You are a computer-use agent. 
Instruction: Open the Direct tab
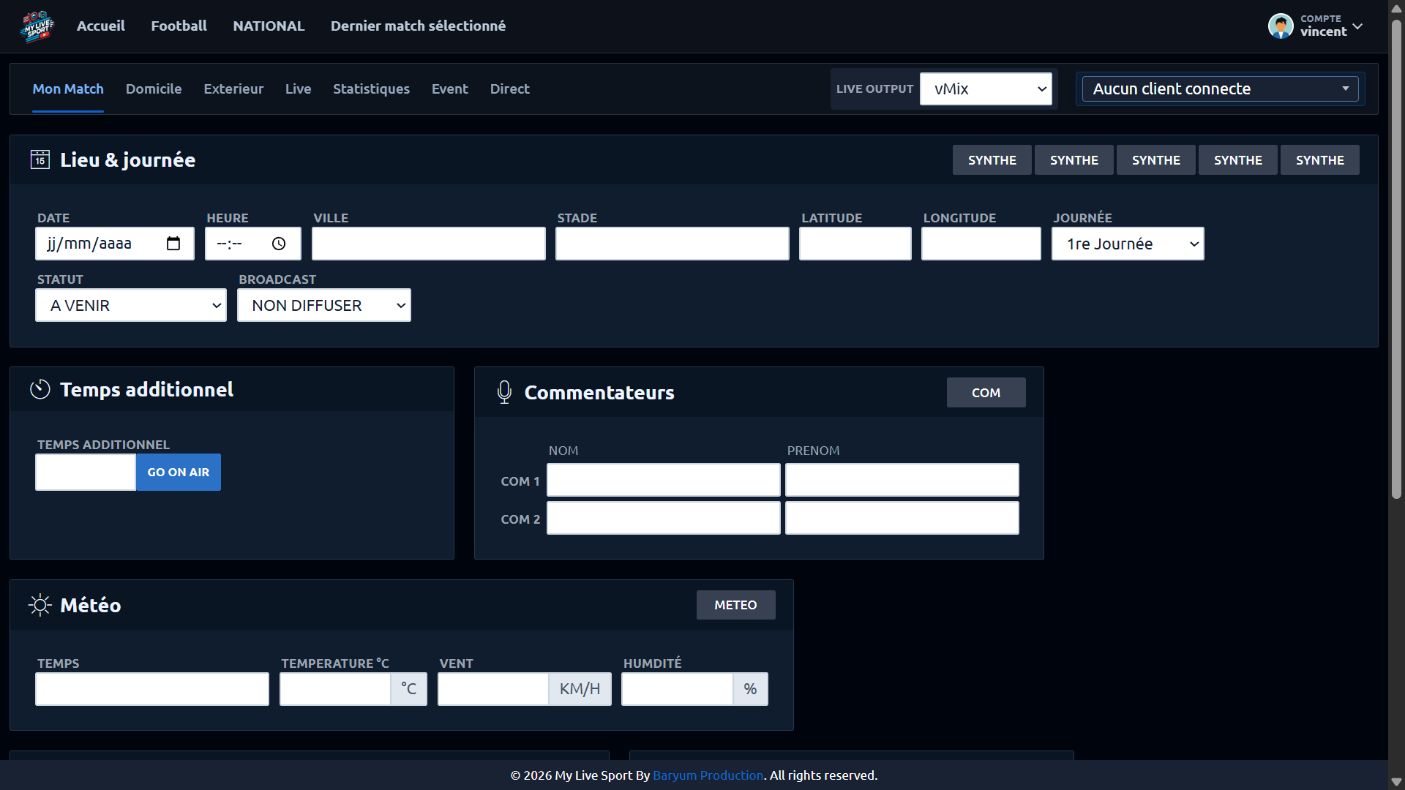pos(510,89)
